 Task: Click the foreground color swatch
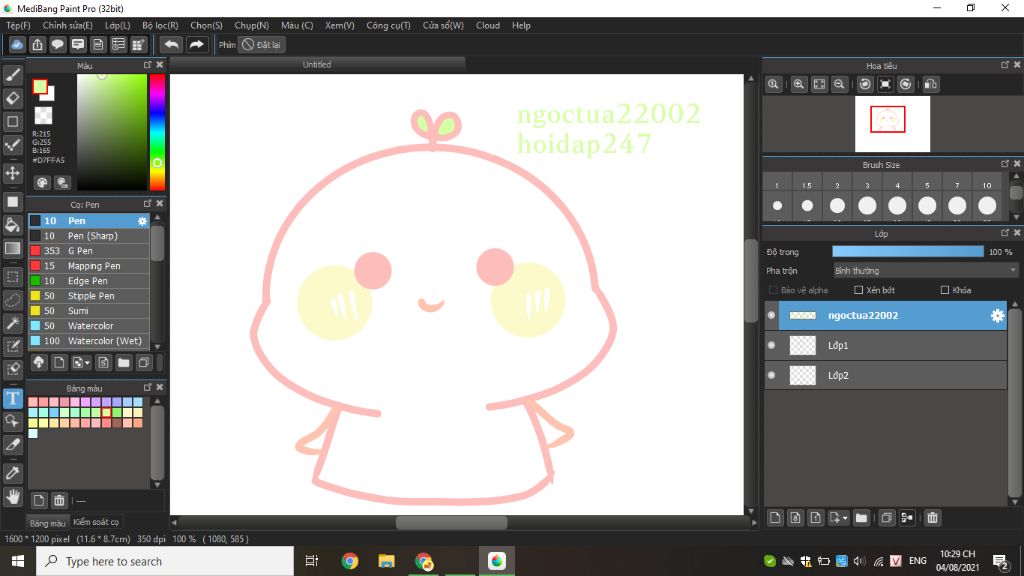[40, 87]
